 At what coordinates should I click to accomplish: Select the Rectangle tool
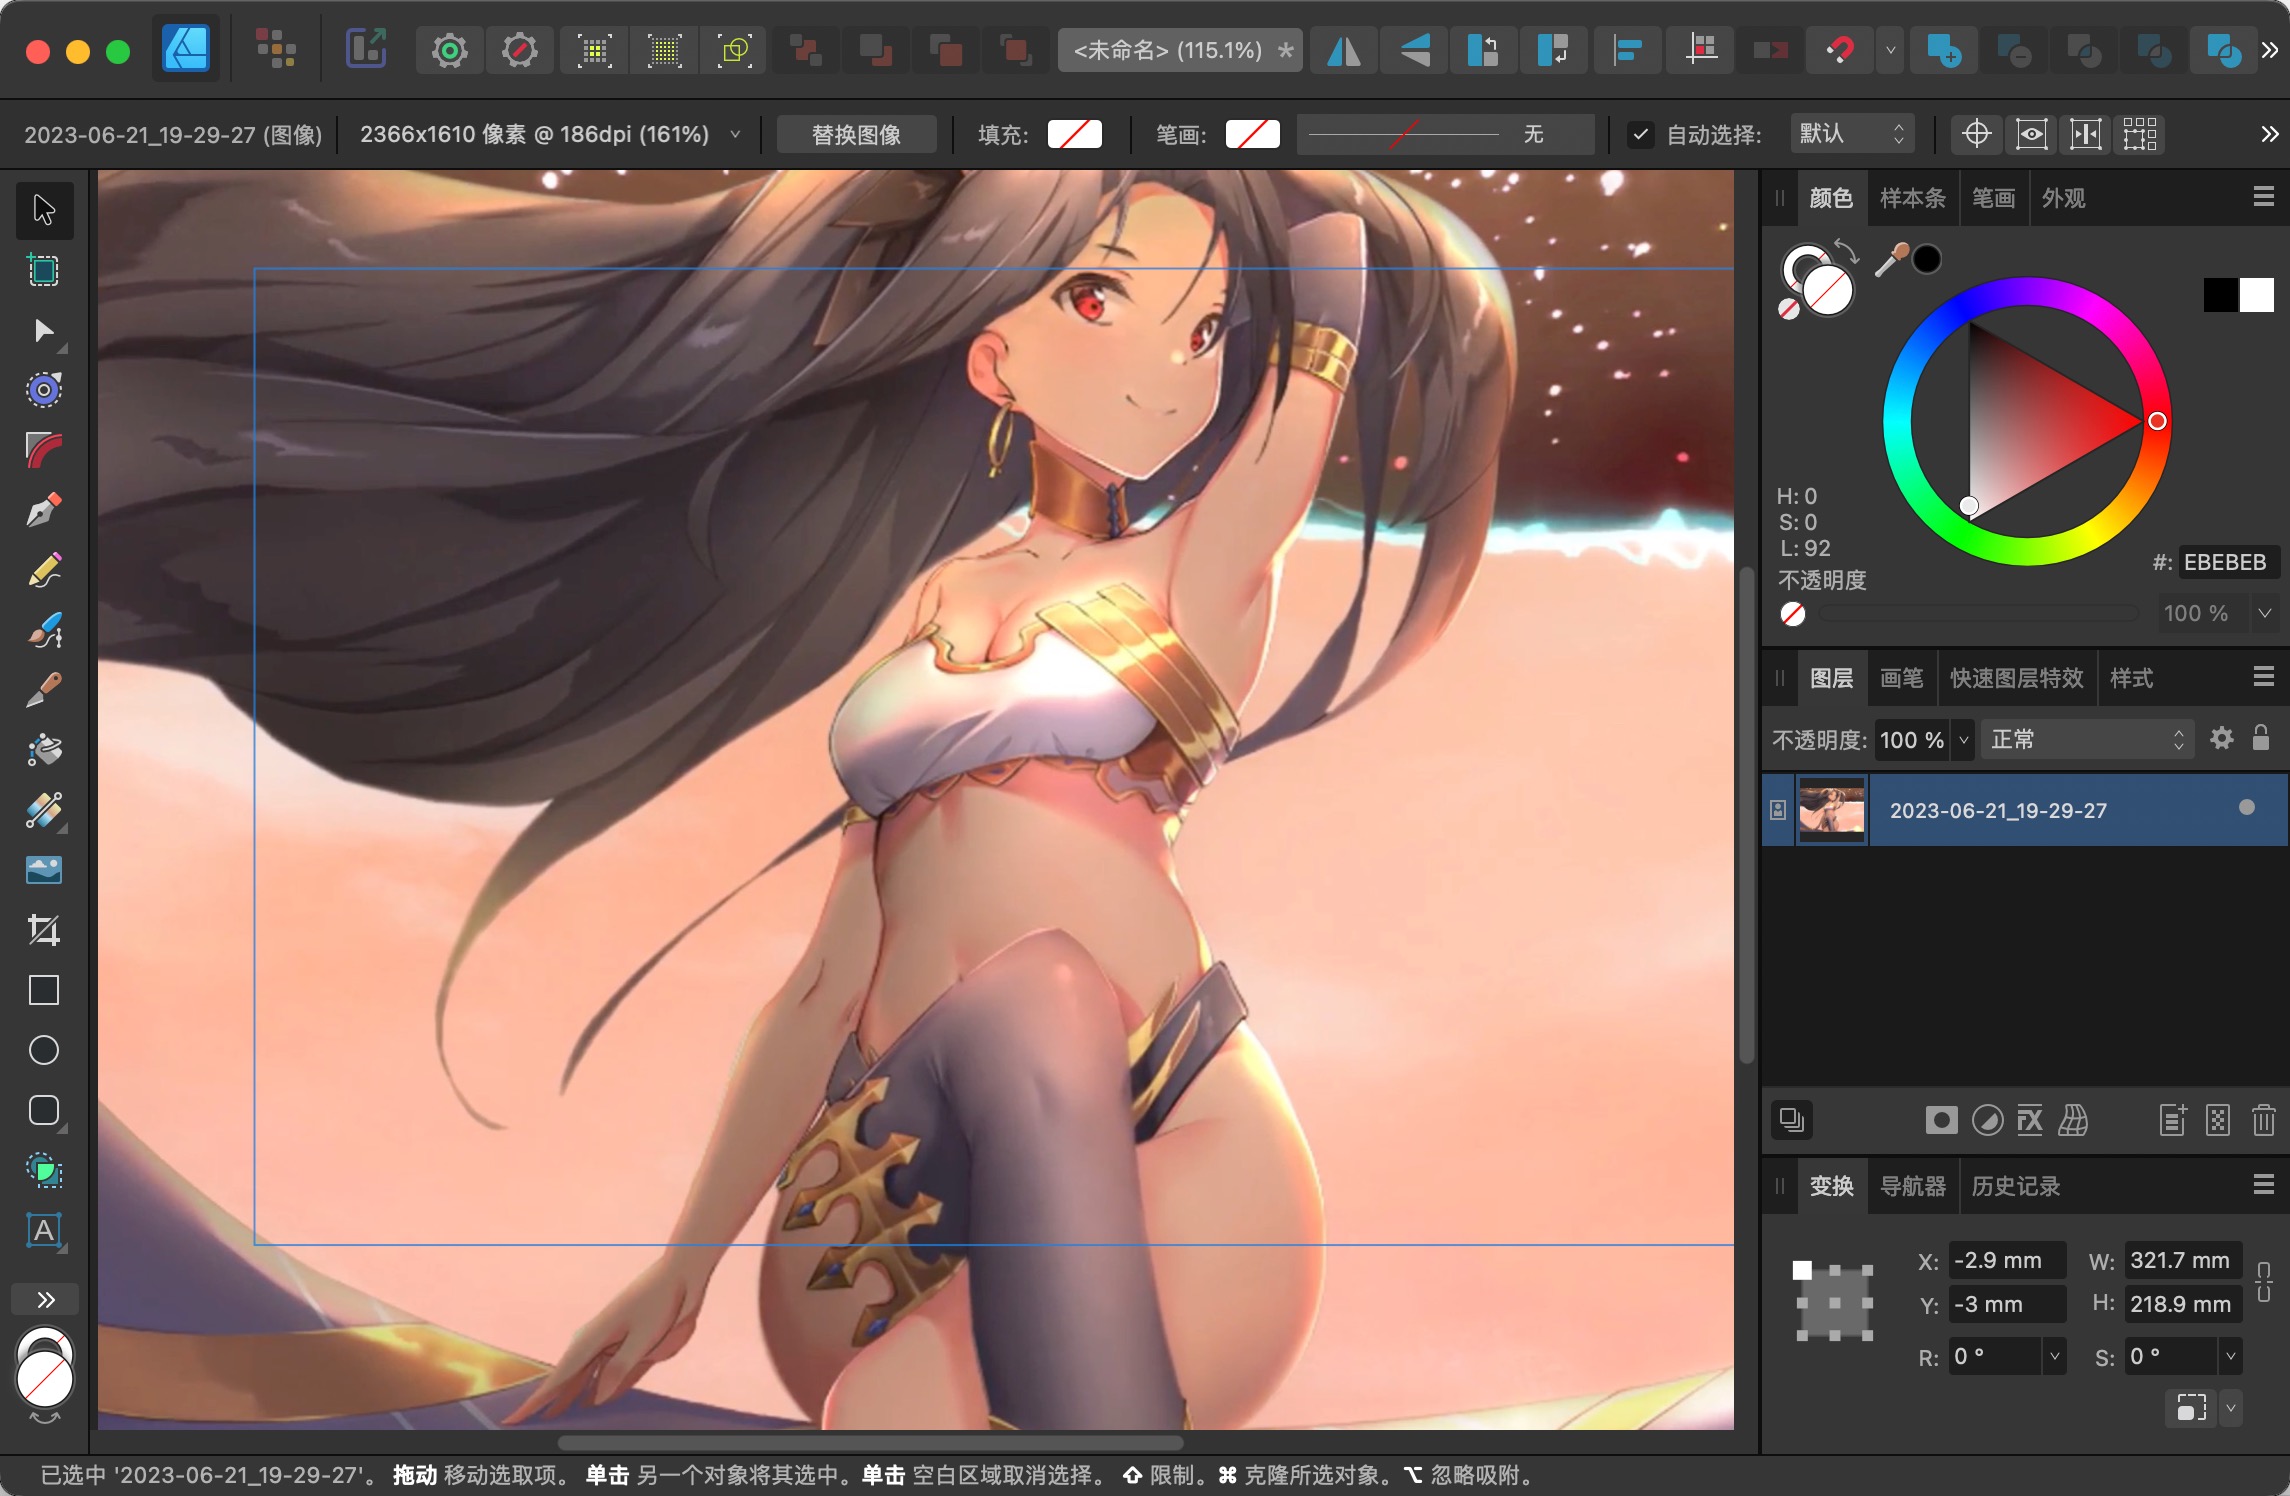(44, 990)
